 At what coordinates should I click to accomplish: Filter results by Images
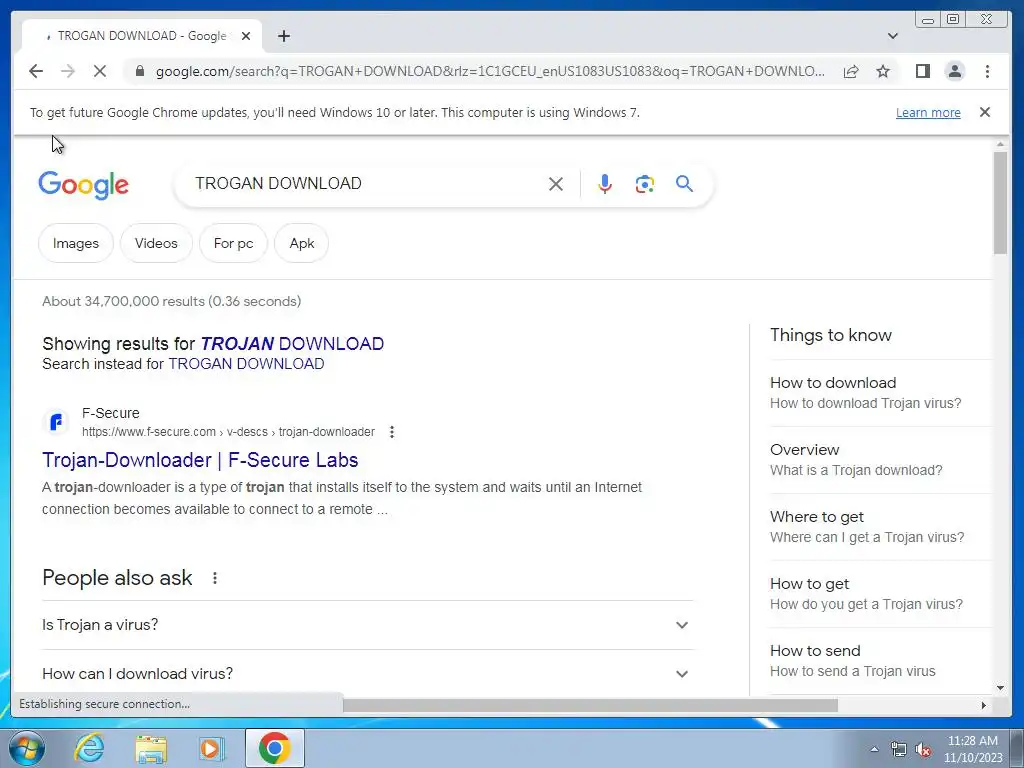pyautogui.click(x=76, y=243)
